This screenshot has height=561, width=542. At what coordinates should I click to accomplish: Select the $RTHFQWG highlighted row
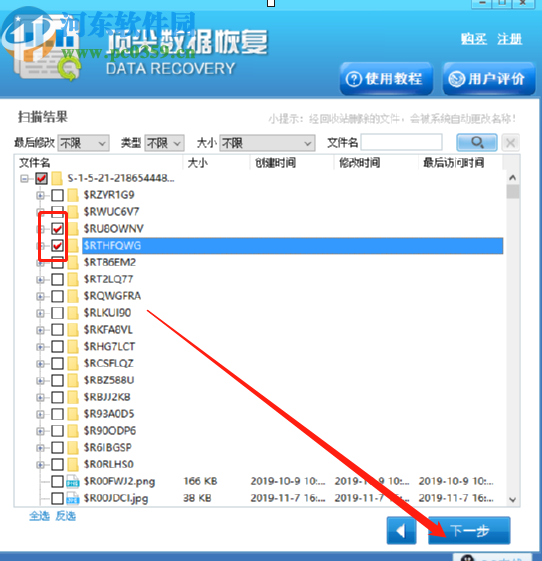point(293,245)
